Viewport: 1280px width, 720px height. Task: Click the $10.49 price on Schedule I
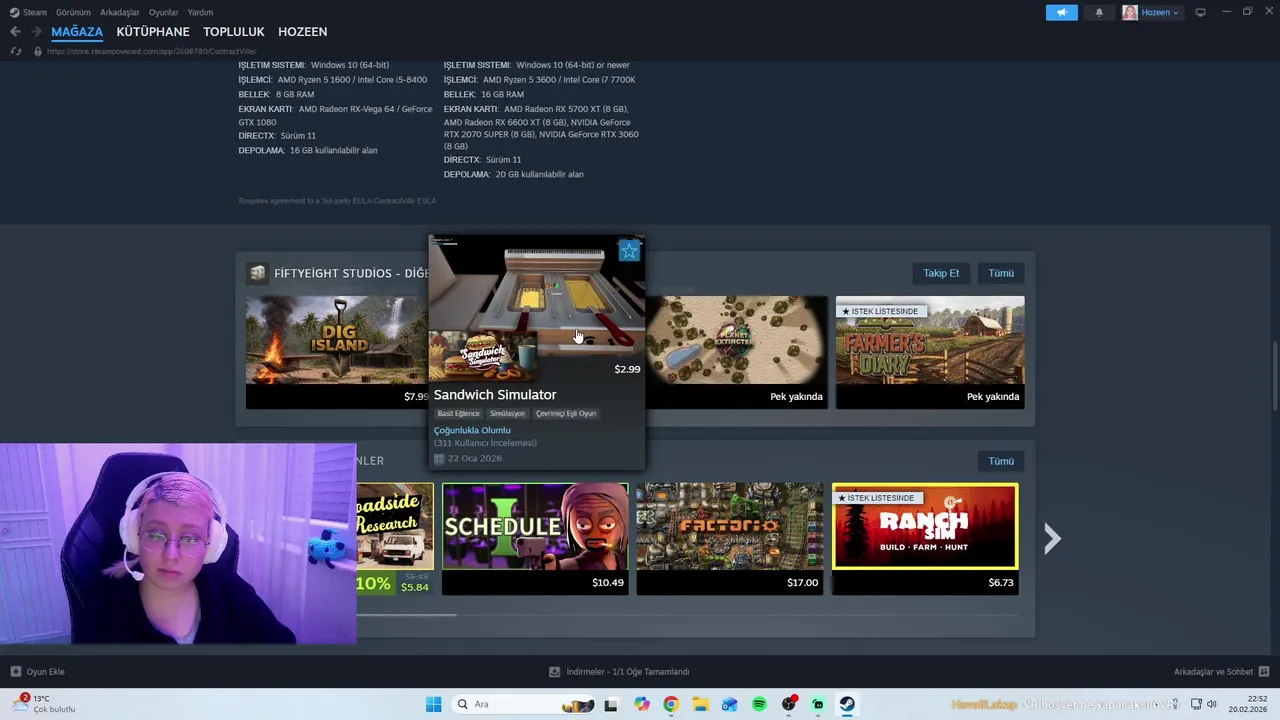point(607,582)
